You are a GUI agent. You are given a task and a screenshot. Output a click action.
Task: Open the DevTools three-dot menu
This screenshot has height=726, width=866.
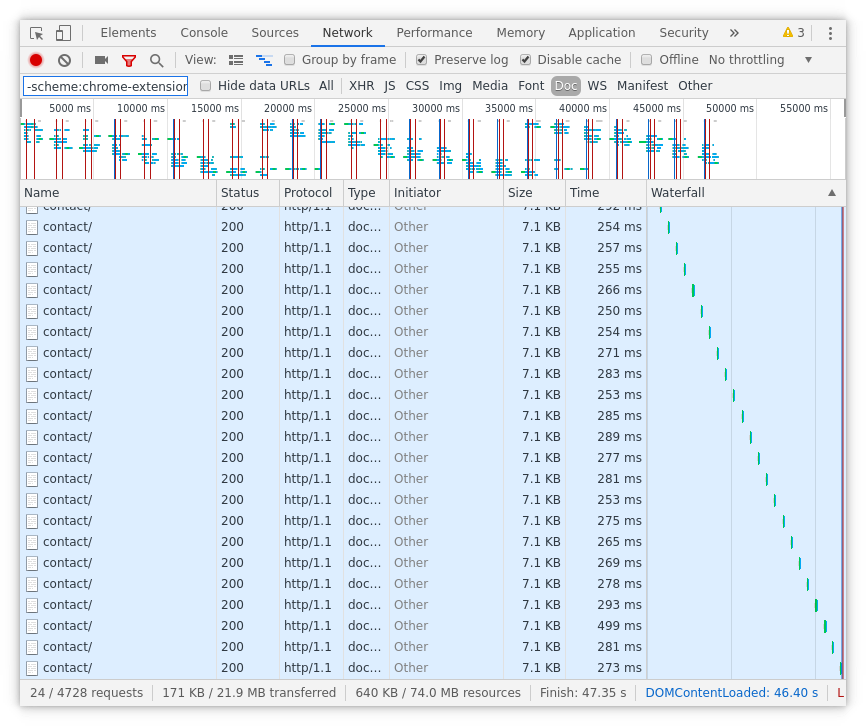[x=830, y=33]
